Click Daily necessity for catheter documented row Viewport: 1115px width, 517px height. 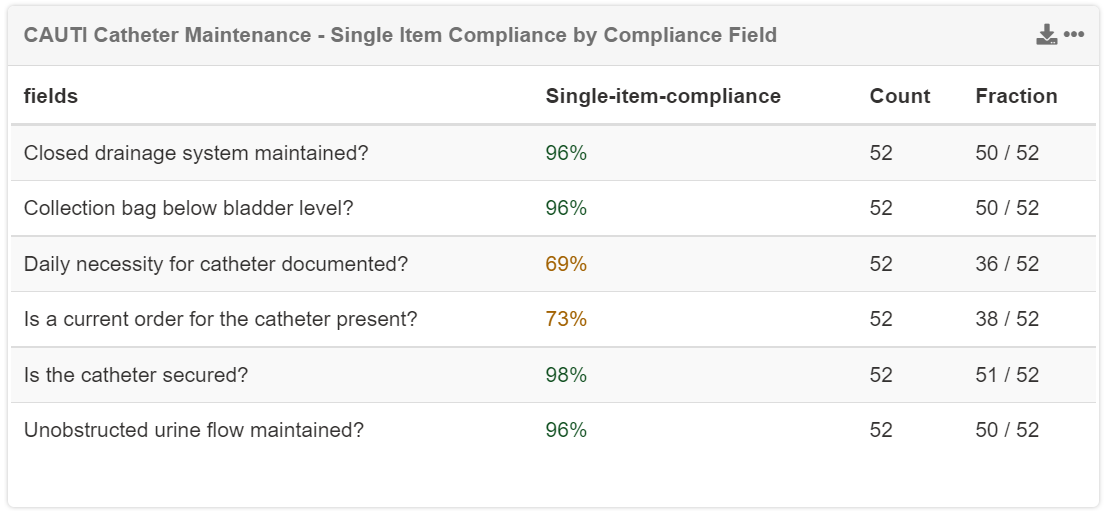[x=216, y=264]
